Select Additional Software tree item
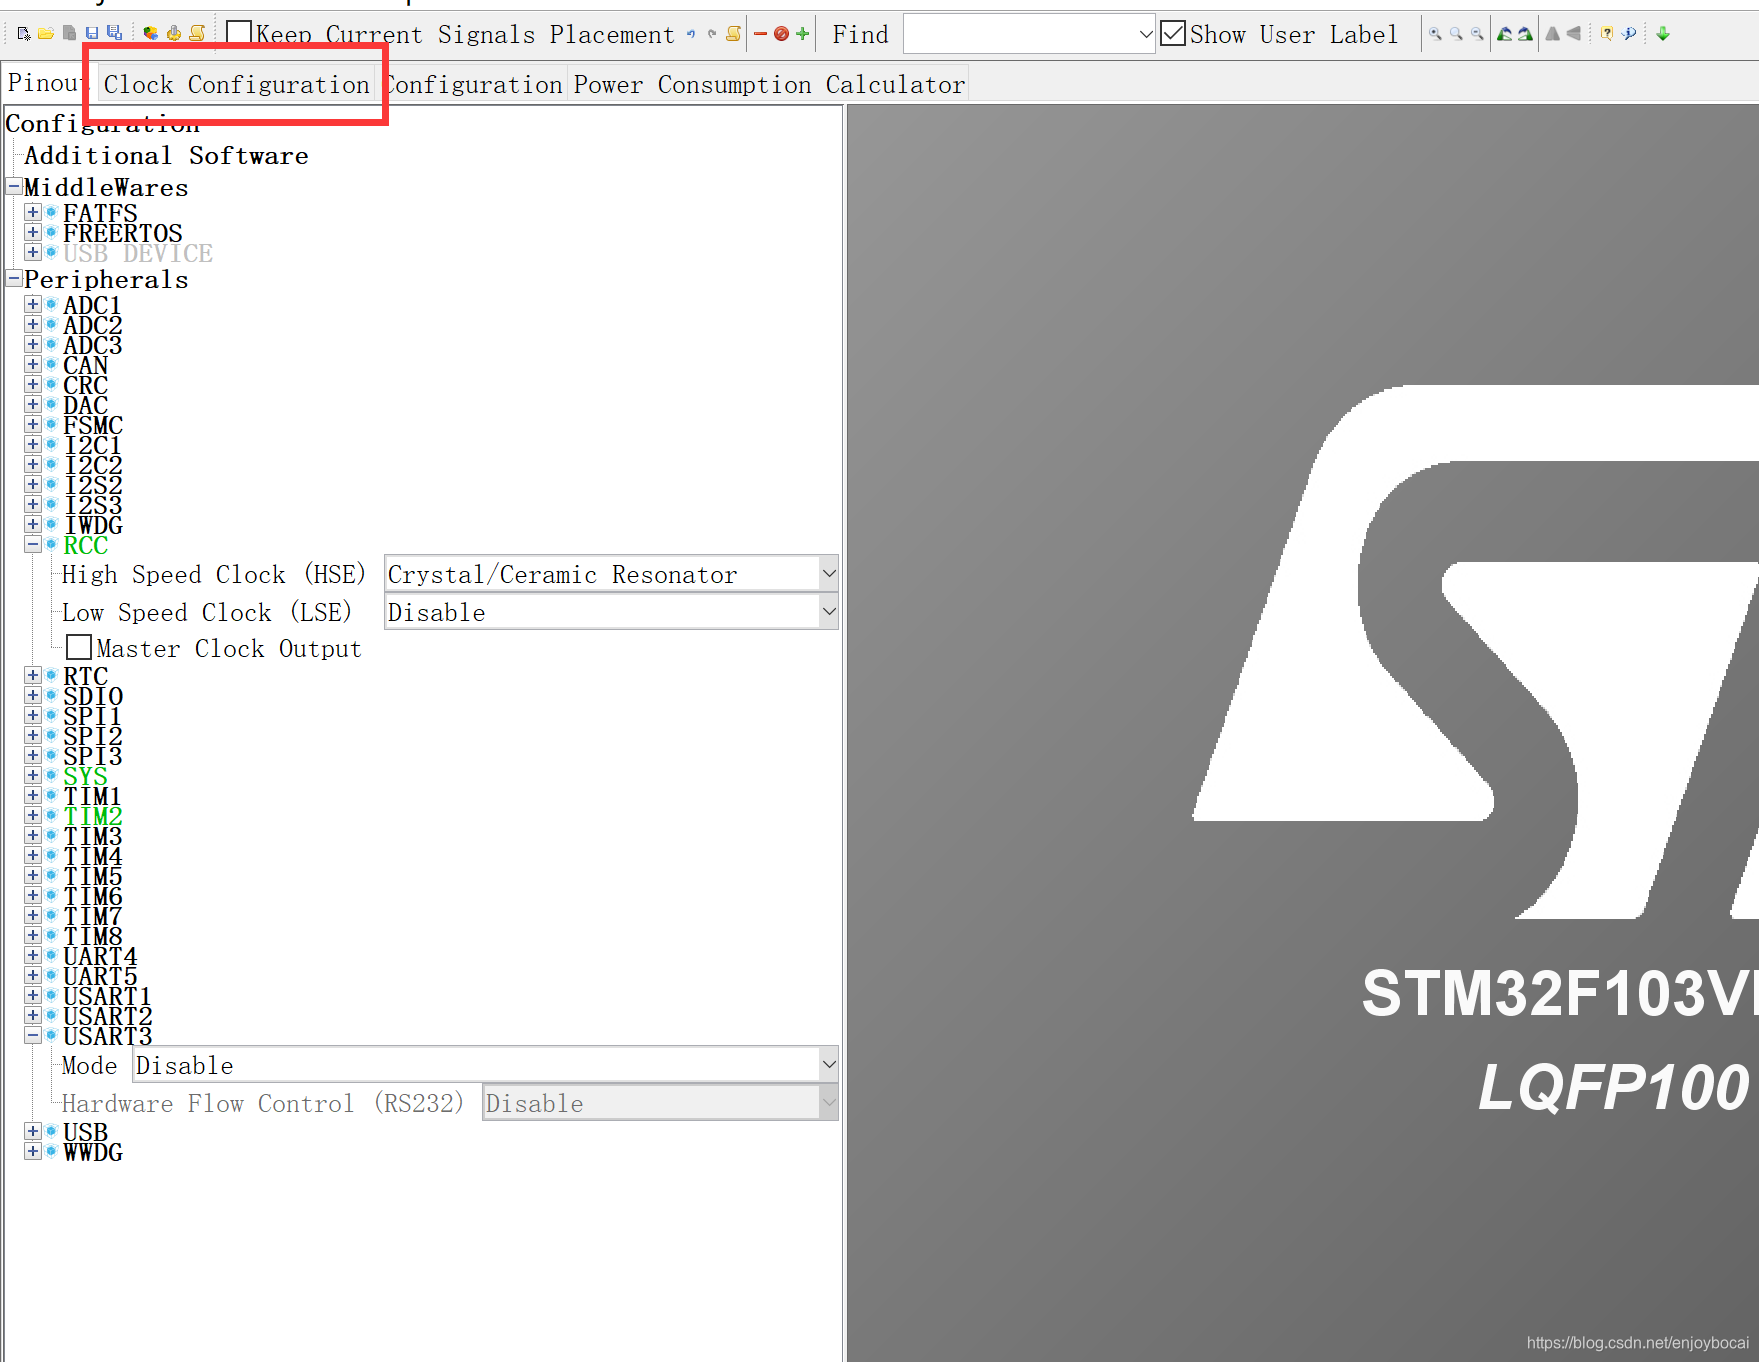1759x1362 pixels. tap(166, 156)
